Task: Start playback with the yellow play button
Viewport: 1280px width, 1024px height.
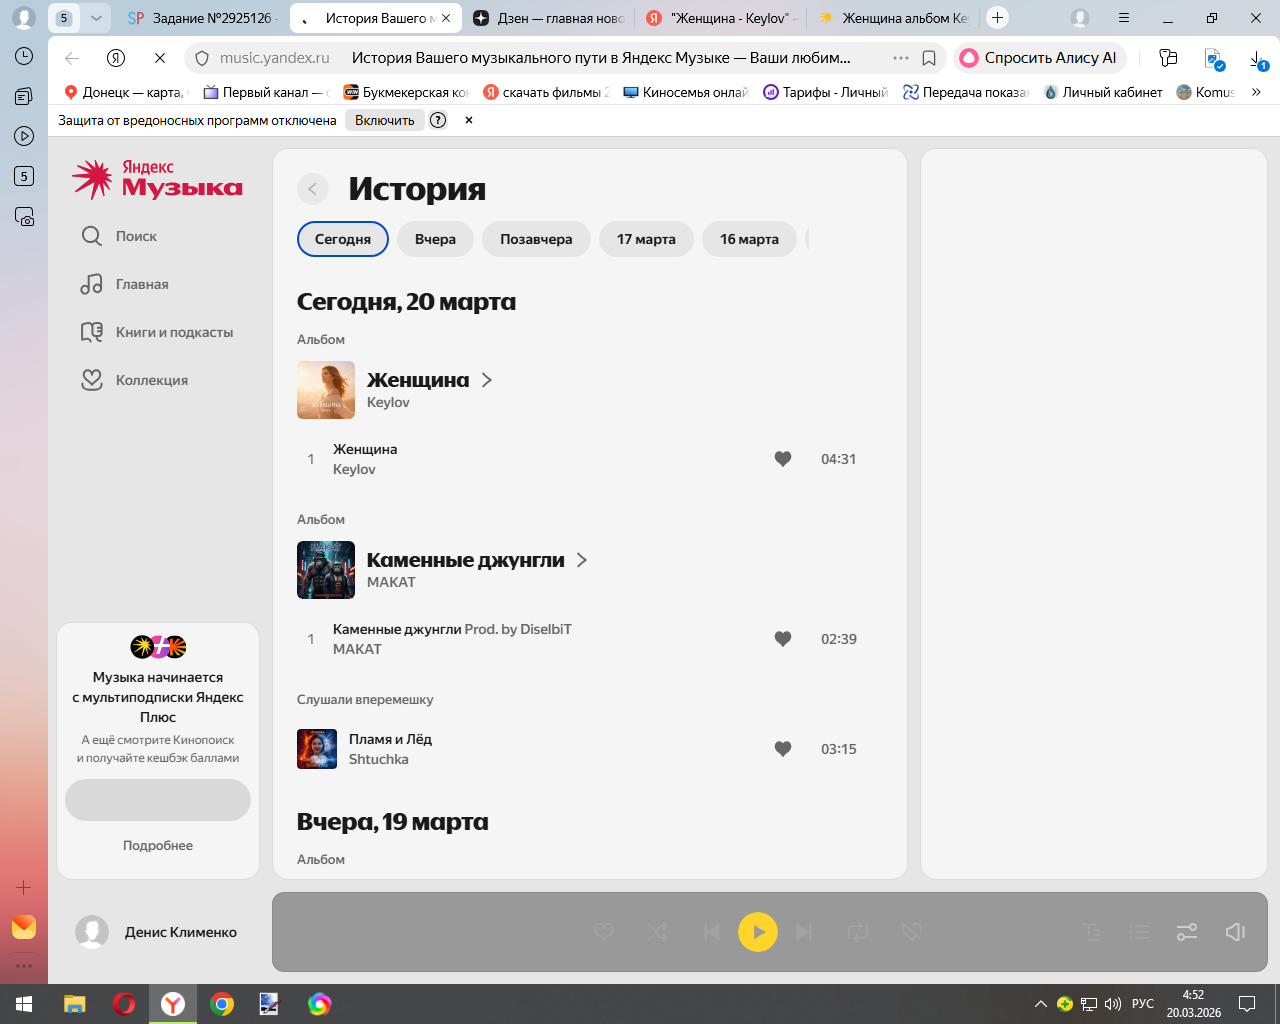Action: 758,932
